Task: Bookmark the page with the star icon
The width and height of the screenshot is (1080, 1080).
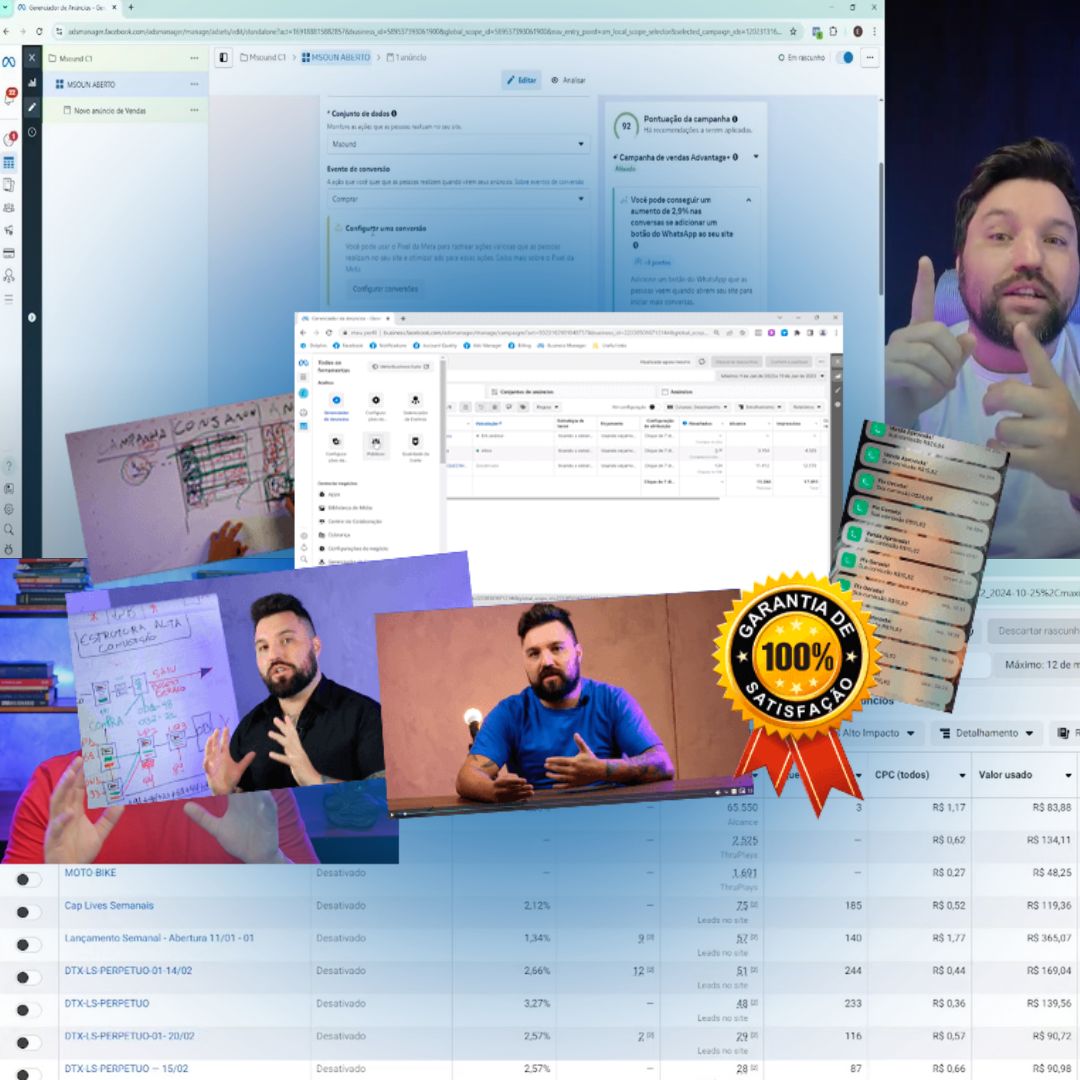Action: 793,31
